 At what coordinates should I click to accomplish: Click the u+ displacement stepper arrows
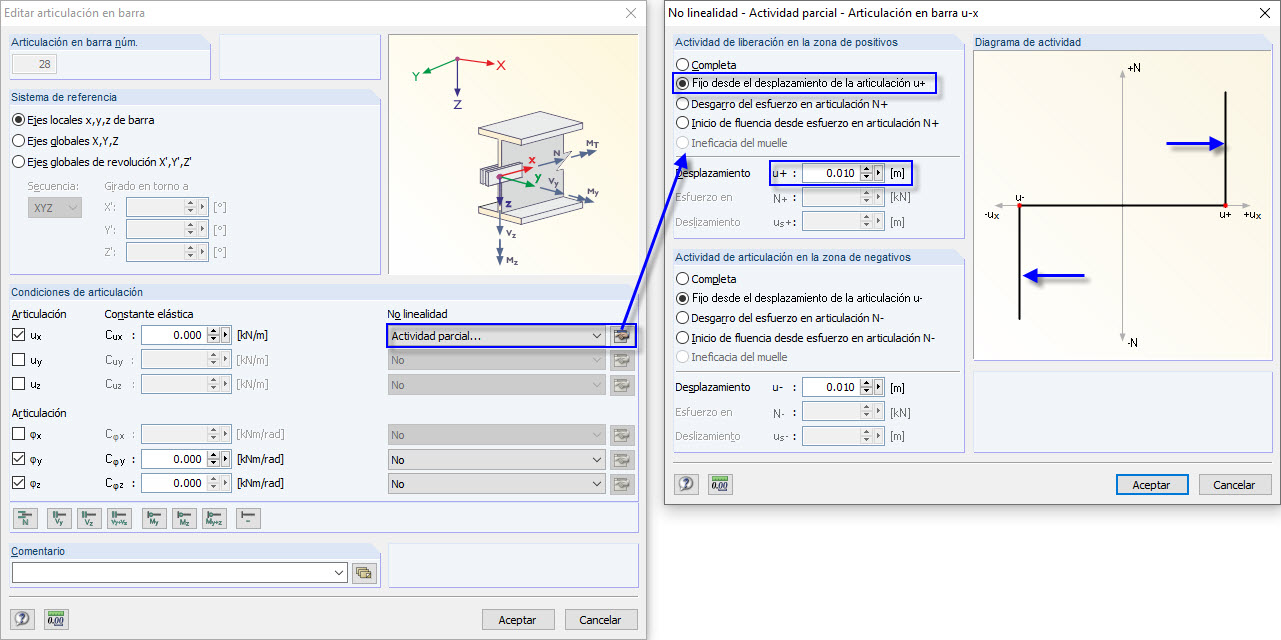(866, 173)
